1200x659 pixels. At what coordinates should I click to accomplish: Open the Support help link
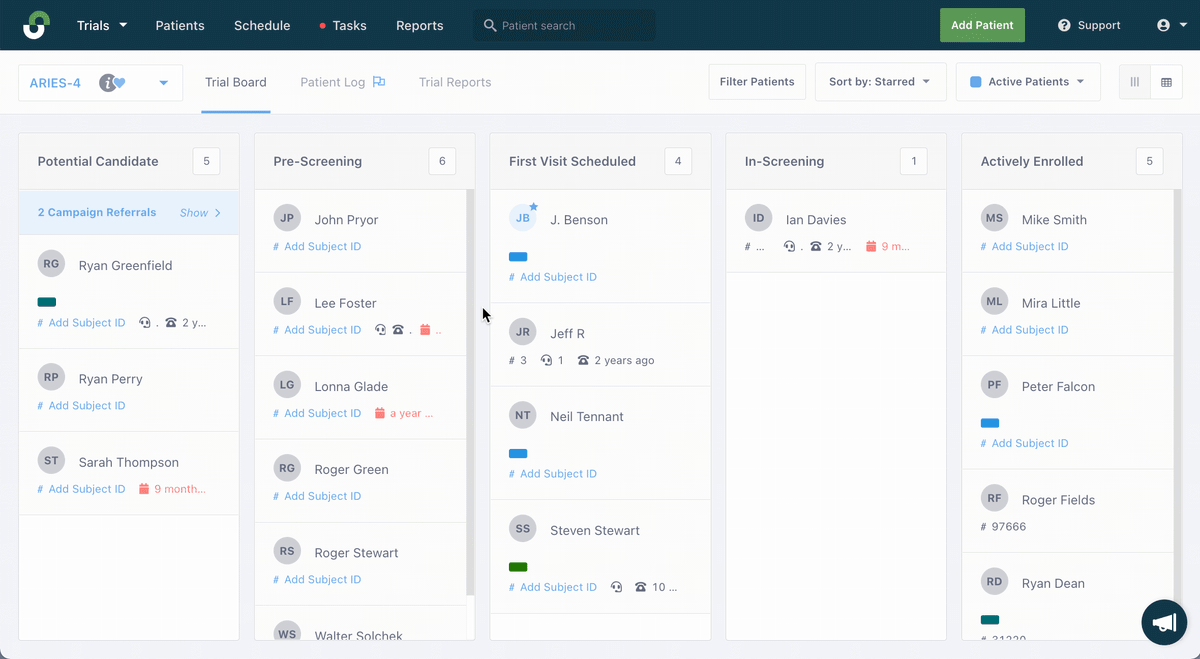tap(1089, 25)
